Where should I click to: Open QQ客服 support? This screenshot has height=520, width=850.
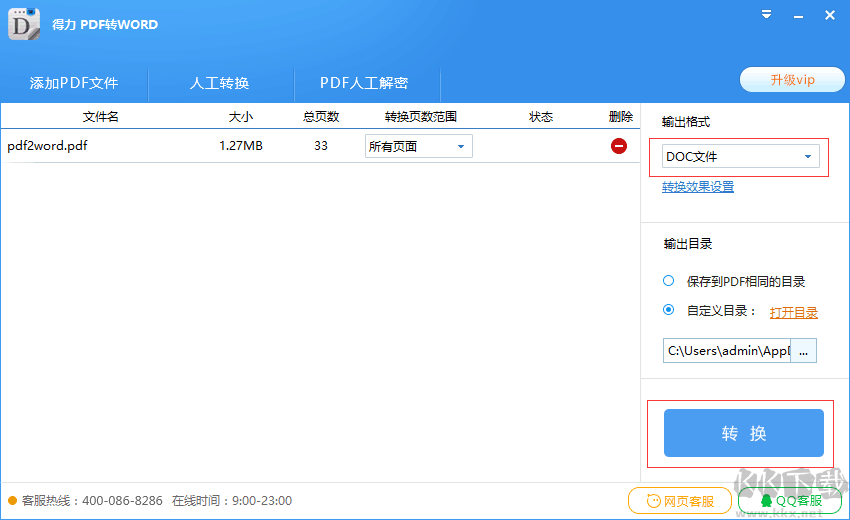(x=790, y=501)
